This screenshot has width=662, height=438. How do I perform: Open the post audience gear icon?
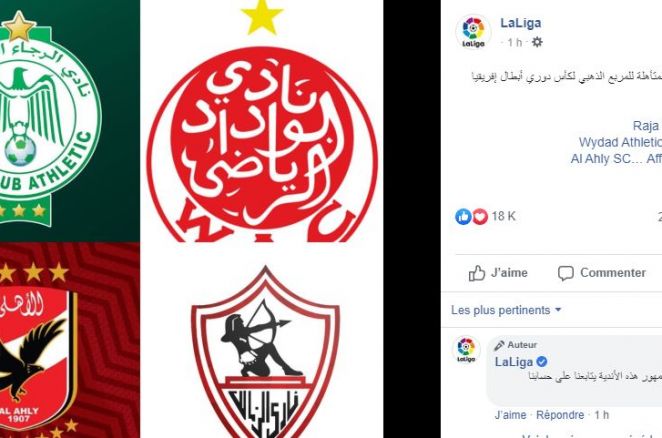point(537,42)
